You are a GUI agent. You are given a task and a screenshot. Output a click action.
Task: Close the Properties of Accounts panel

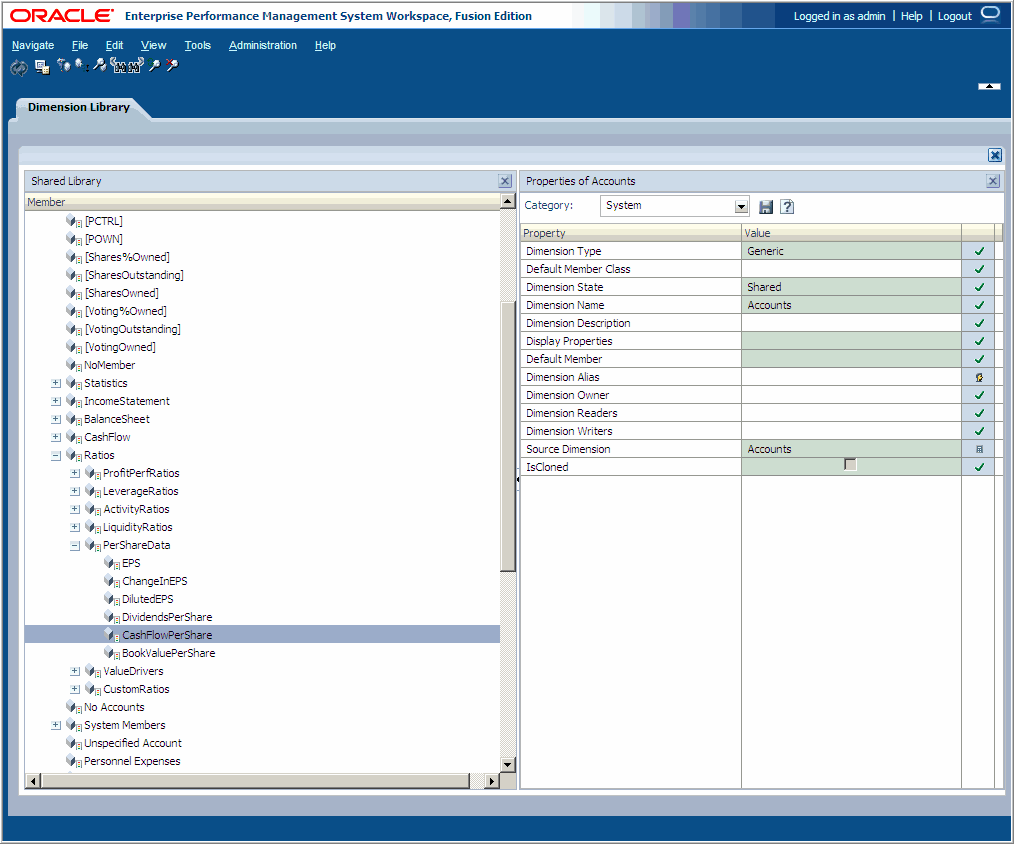(x=993, y=181)
